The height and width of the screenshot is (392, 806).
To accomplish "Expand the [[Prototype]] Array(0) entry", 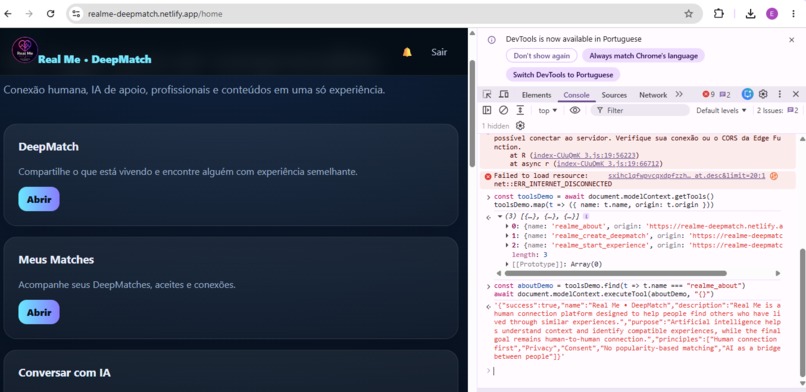I will coord(508,265).
